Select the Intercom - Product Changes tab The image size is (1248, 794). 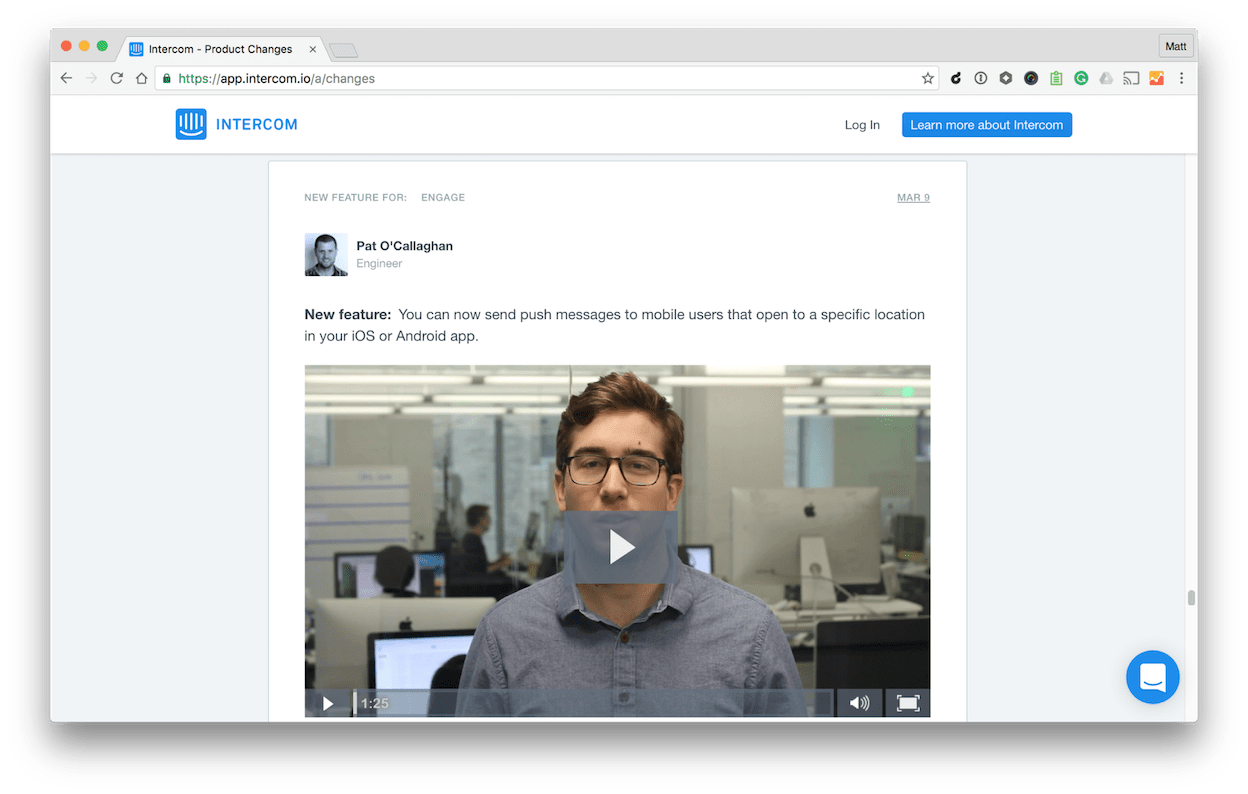220,49
